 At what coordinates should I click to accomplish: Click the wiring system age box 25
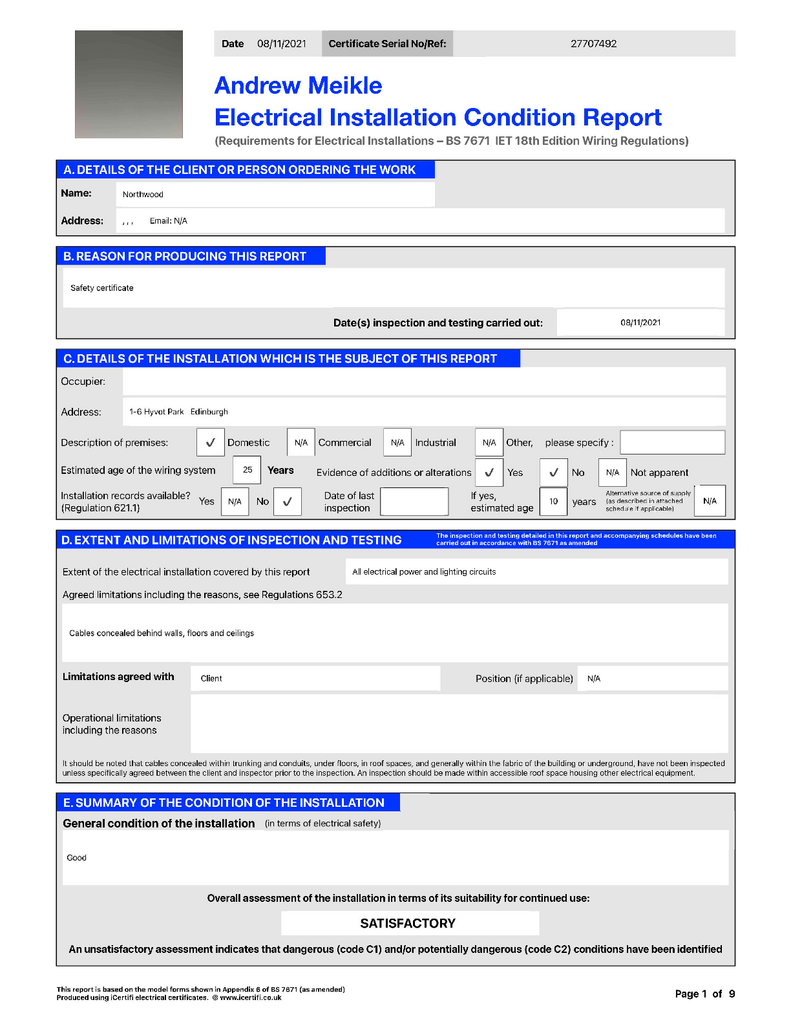(247, 470)
